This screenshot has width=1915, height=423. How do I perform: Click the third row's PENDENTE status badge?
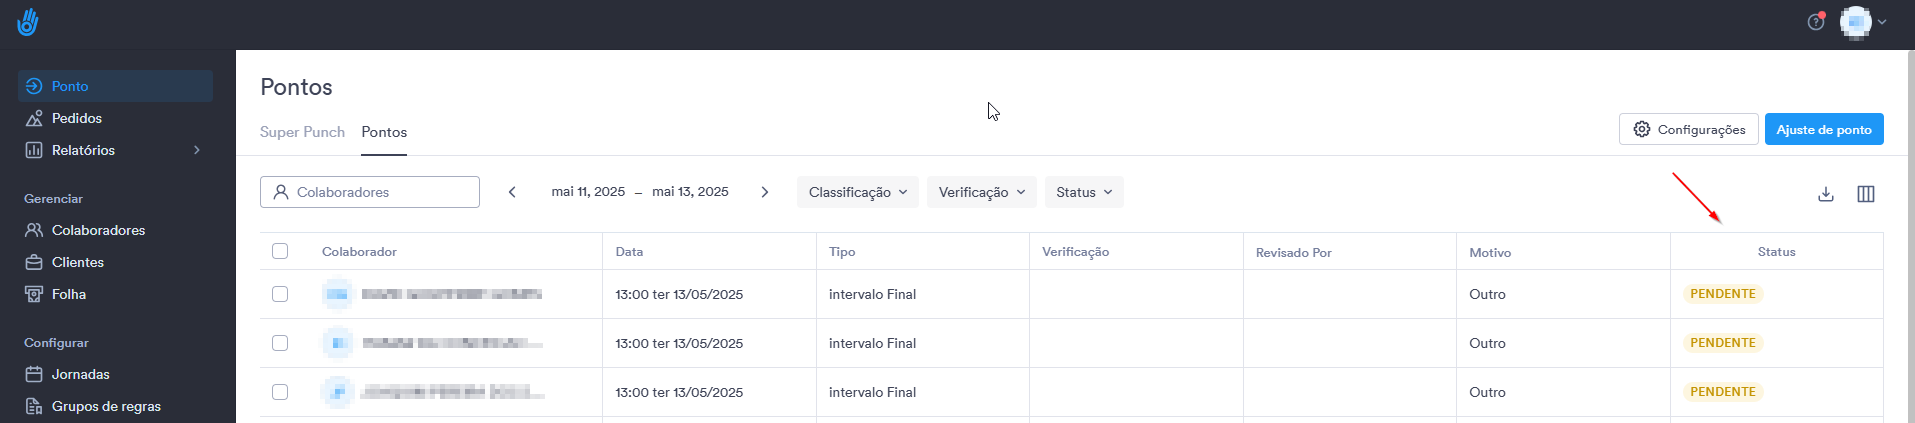(x=1723, y=392)
